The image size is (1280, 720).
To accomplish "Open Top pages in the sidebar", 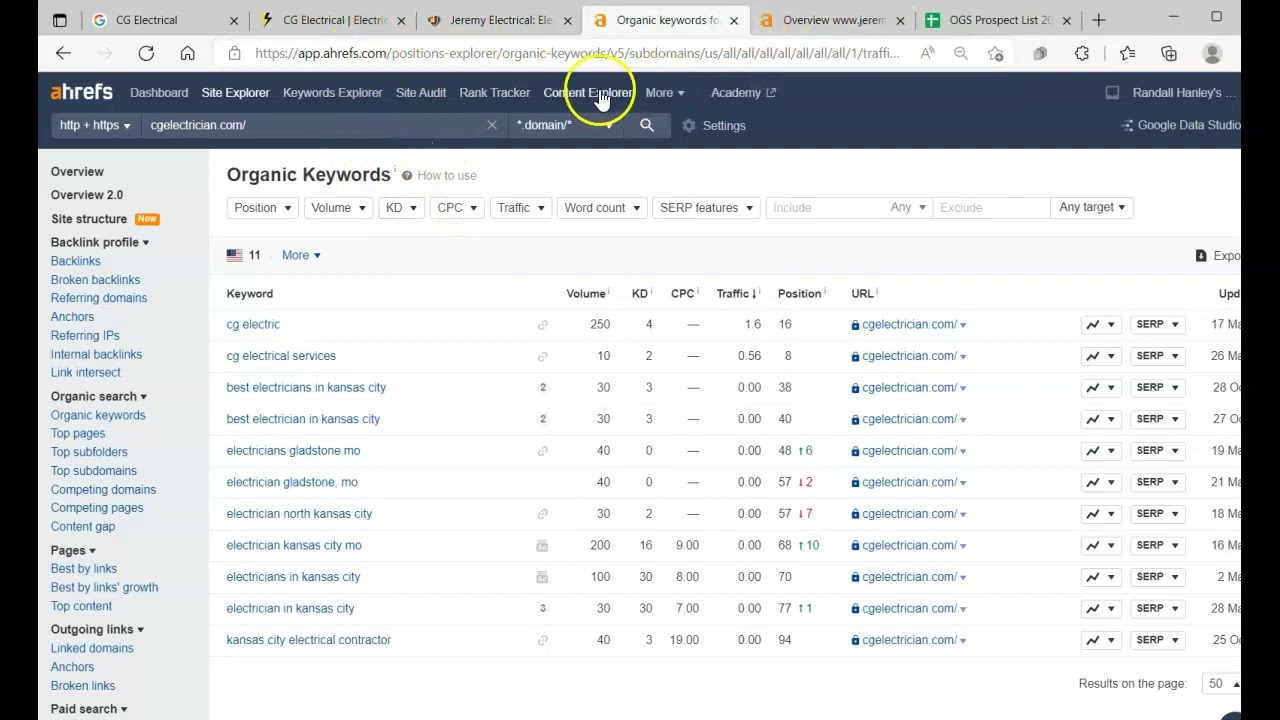I will [x=78, y=433].
